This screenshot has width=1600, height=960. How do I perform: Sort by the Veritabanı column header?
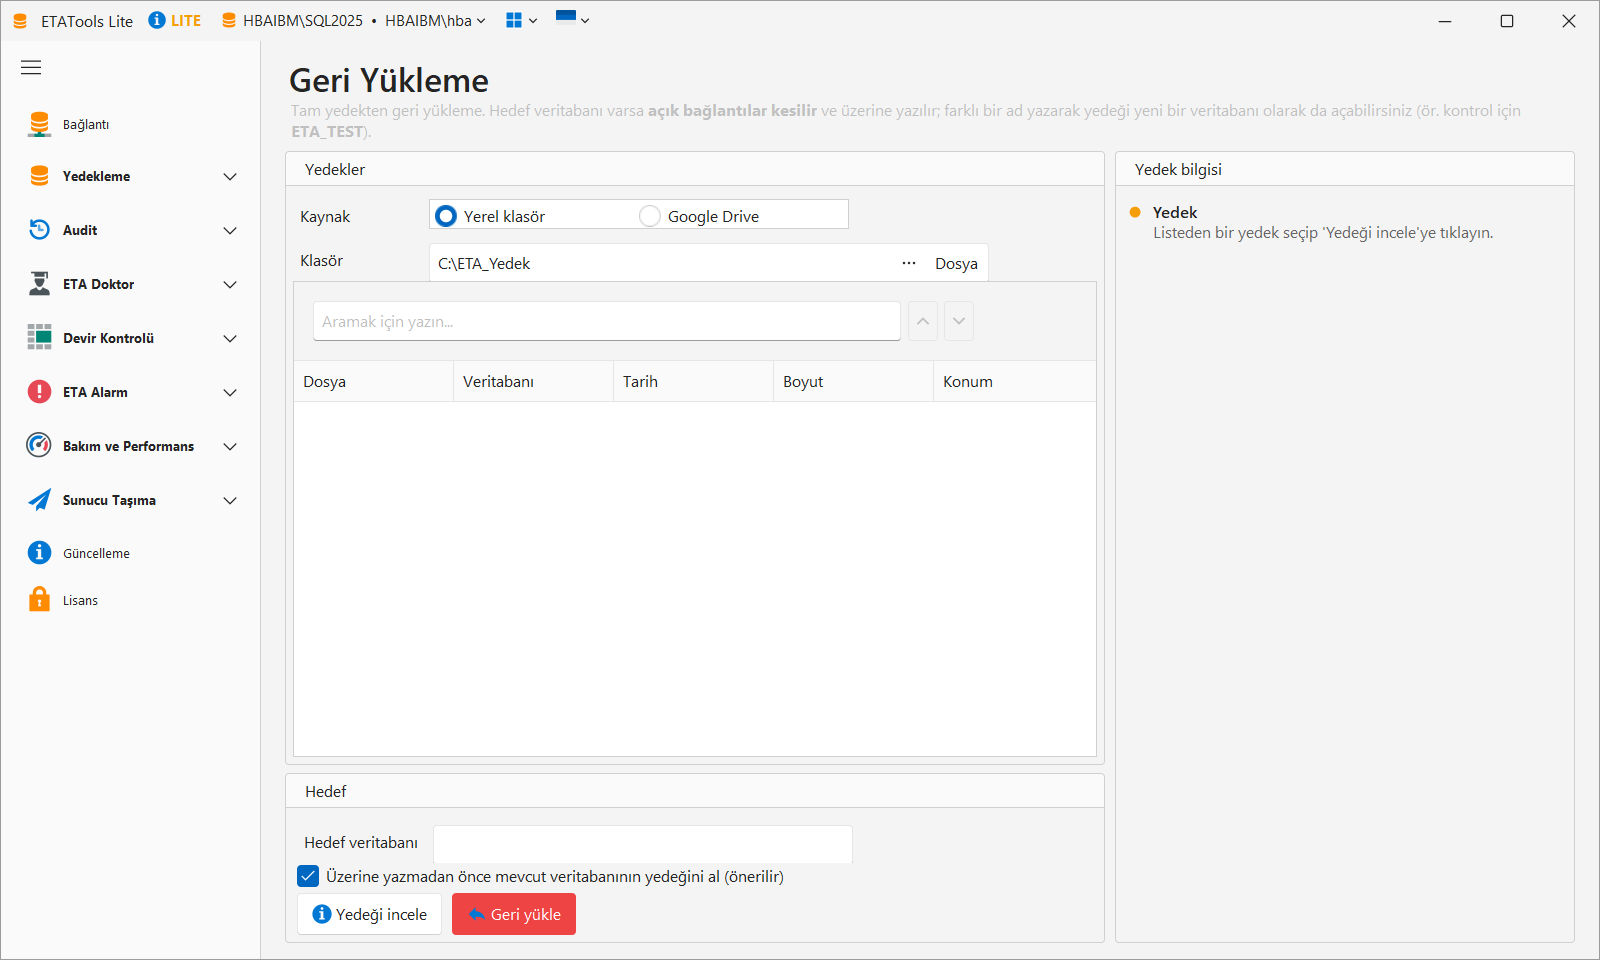533,381
